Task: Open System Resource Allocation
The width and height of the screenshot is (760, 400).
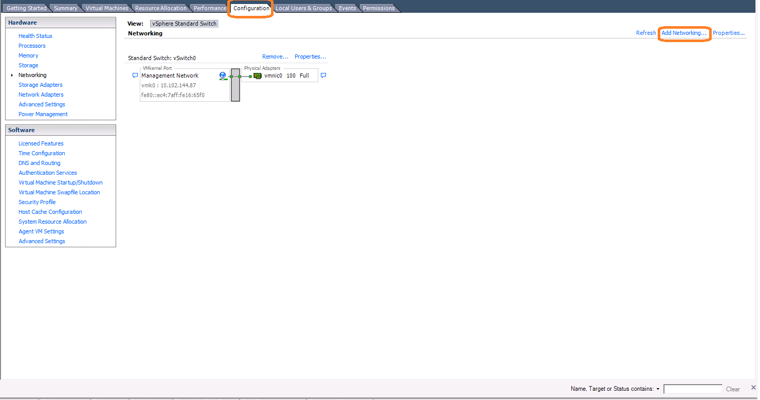Action: 52,222
